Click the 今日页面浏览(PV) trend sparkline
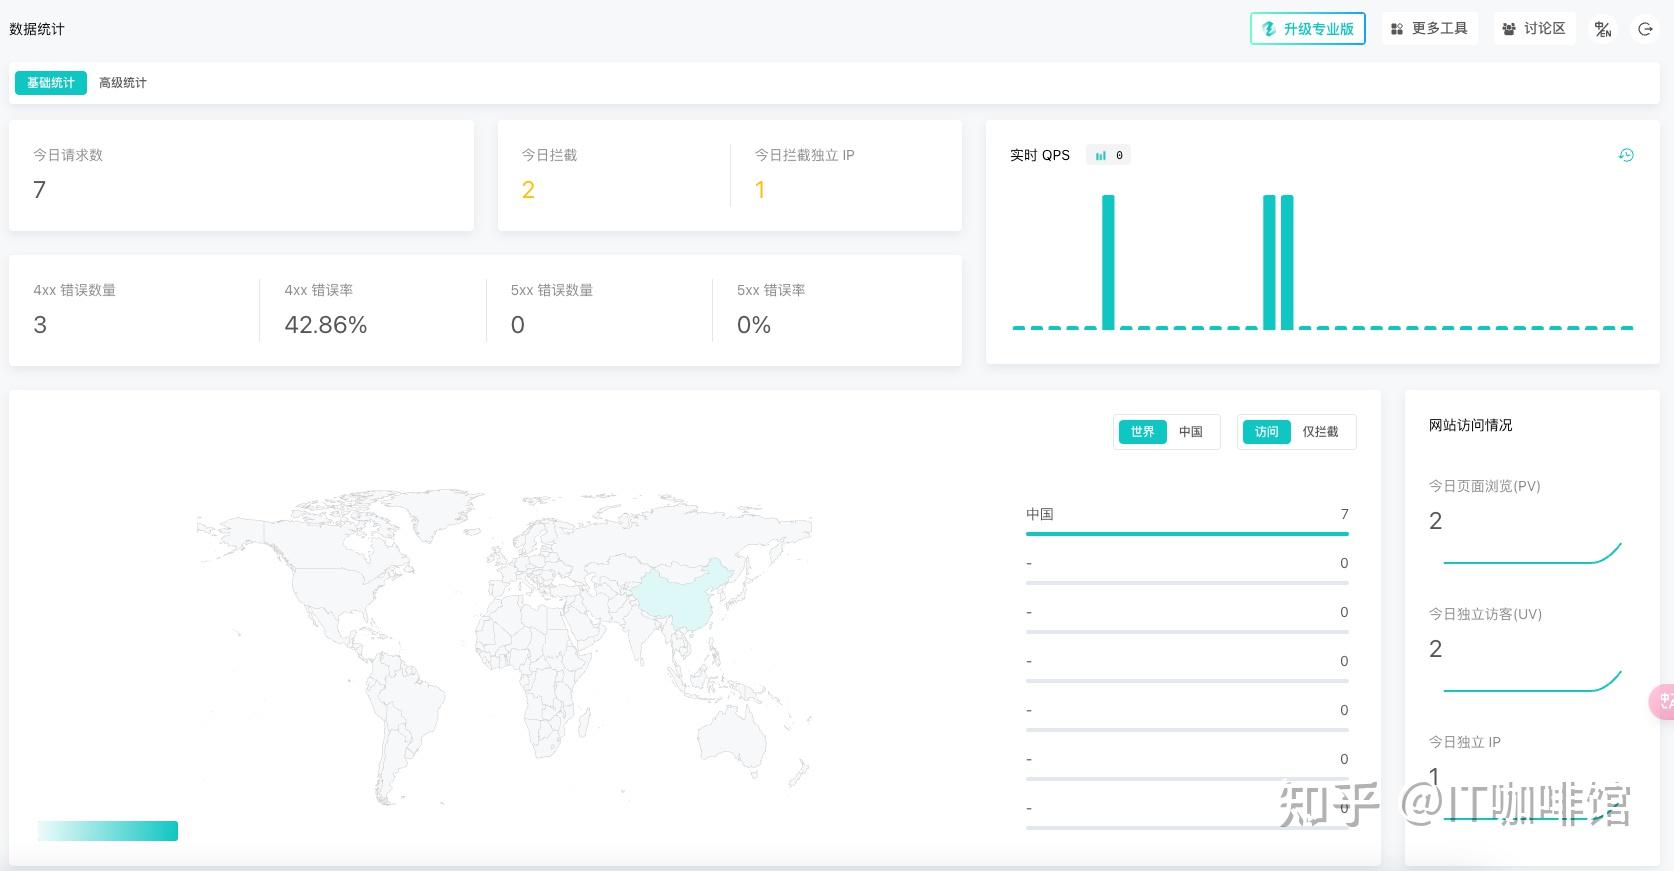 click(1532, 553)
